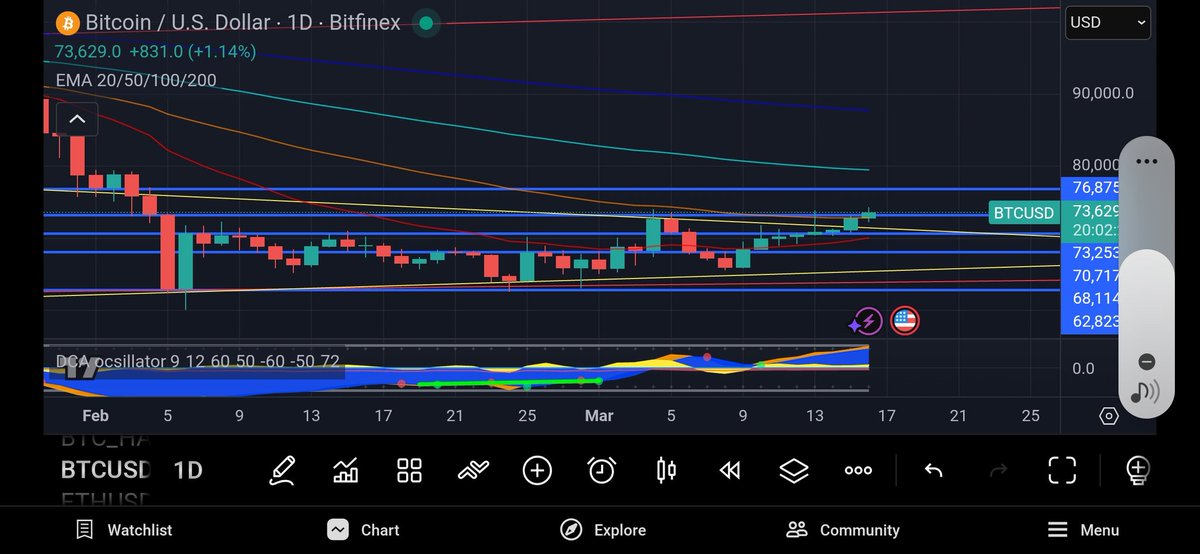Select the drawing pencil tool
The height and width of the screenshot is (554, 1200).
[x=282, y=470]
